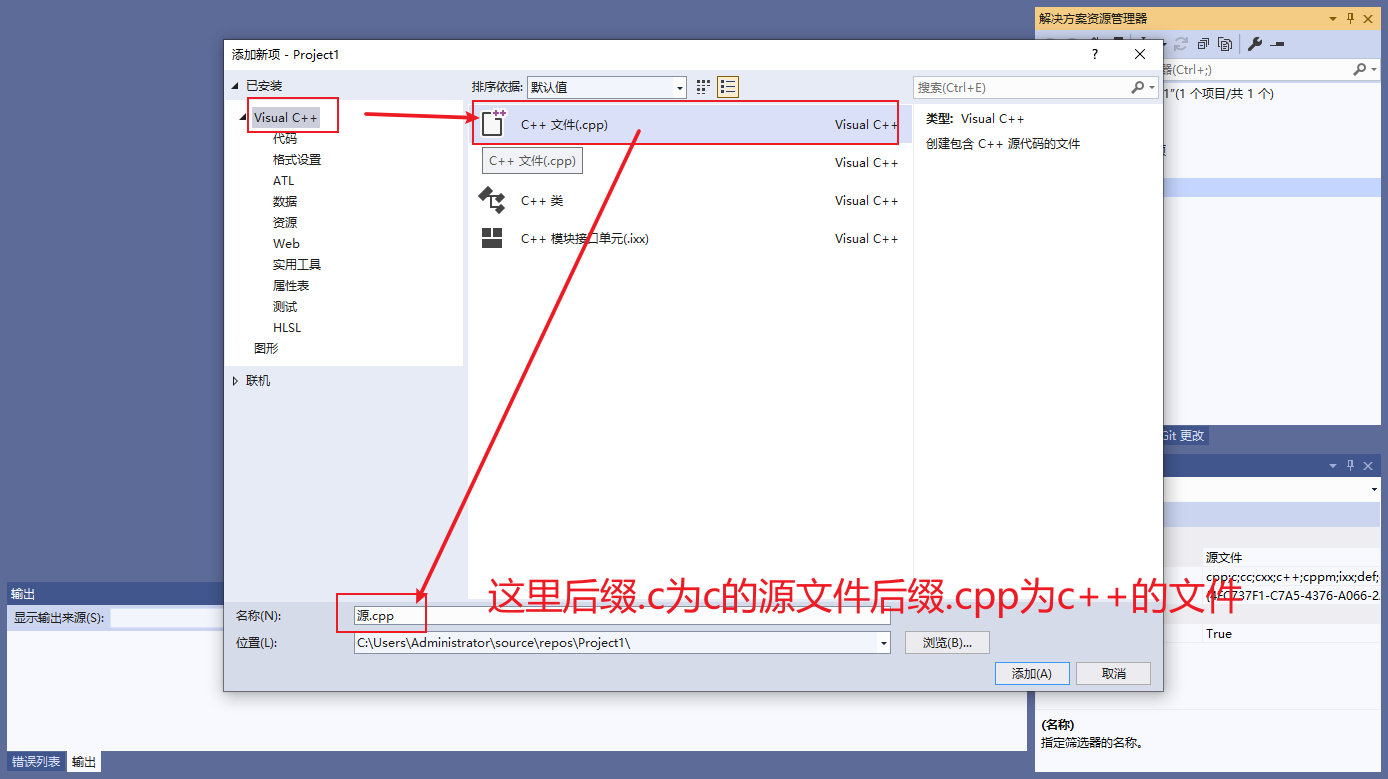Click the 浏览(B)... button

coord(946,642)
